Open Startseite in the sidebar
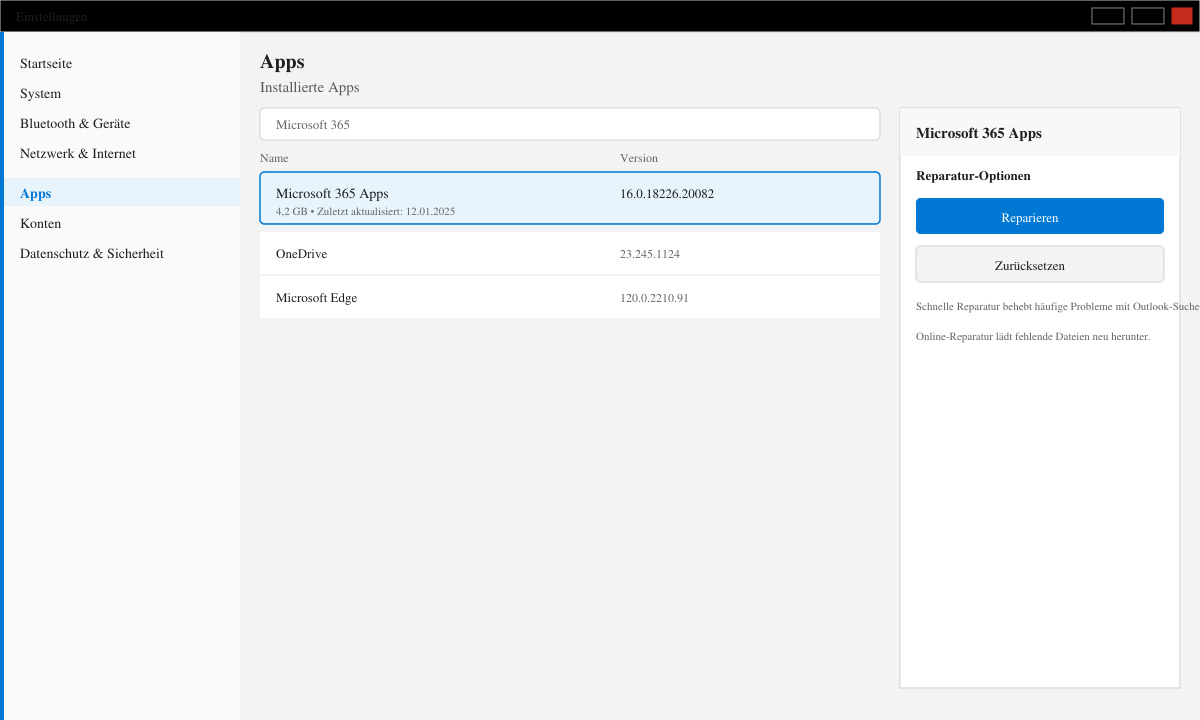The width and height of the screenshot is (1200, 720). [x=46, y=64]
